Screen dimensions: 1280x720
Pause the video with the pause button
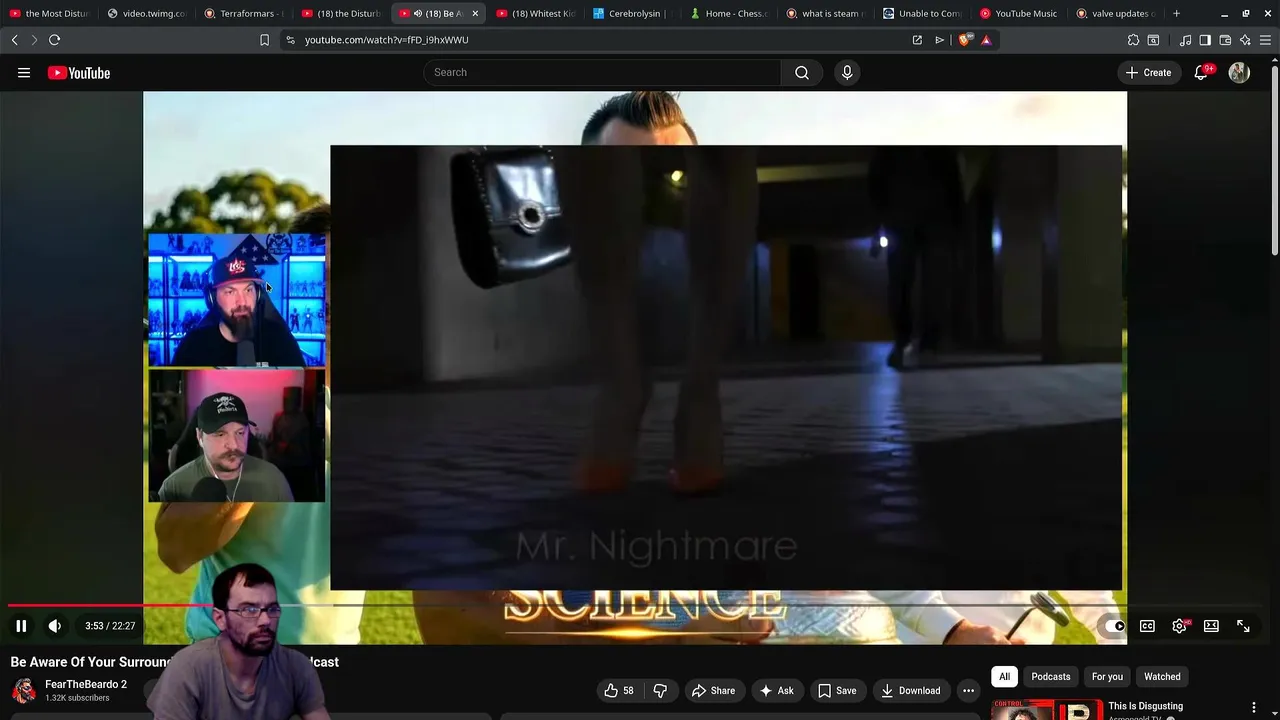21,626
